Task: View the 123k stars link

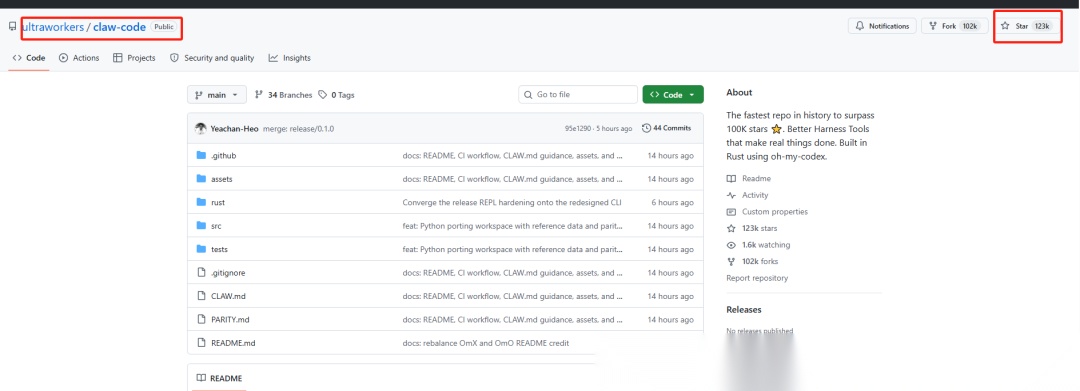Action: point(751,229)
